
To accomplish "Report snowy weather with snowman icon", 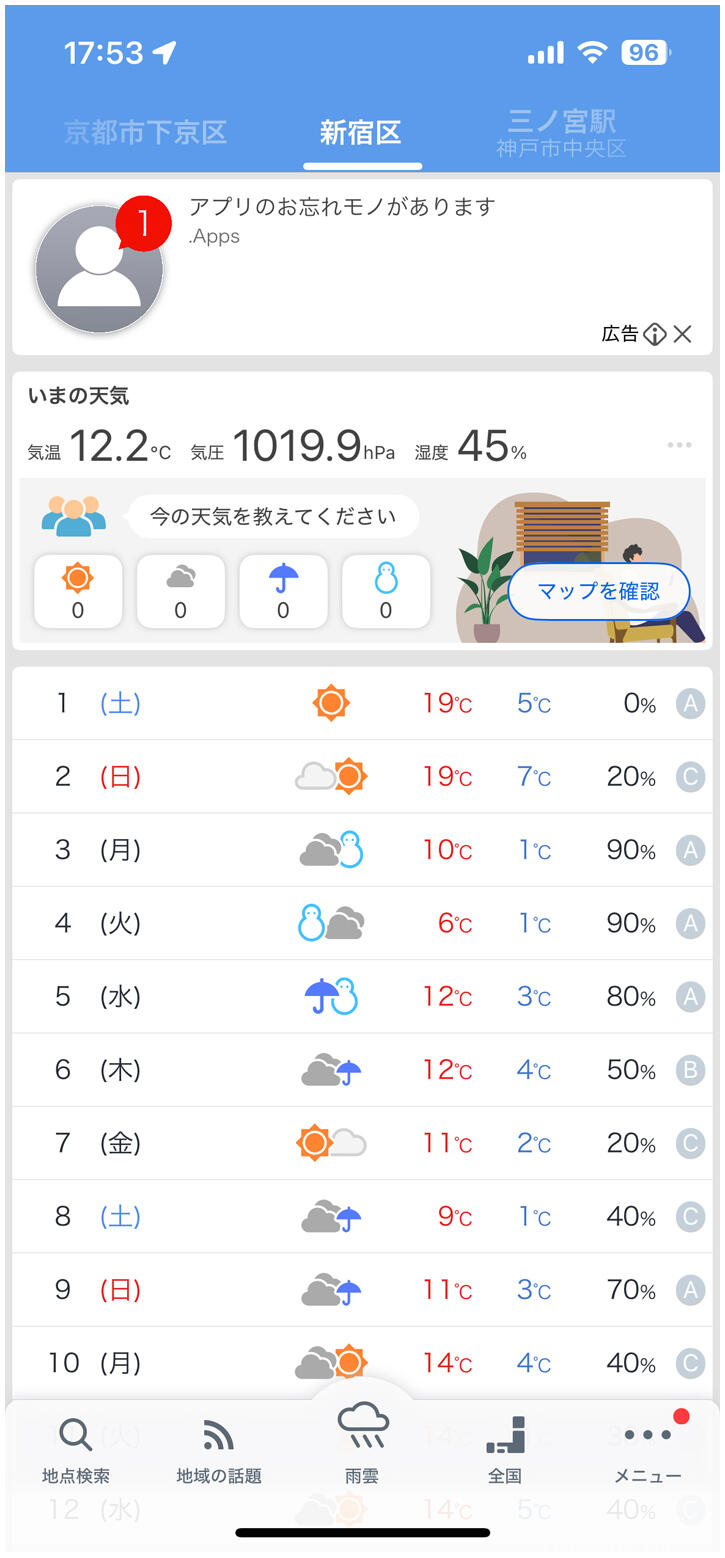I will pos(386,591).
